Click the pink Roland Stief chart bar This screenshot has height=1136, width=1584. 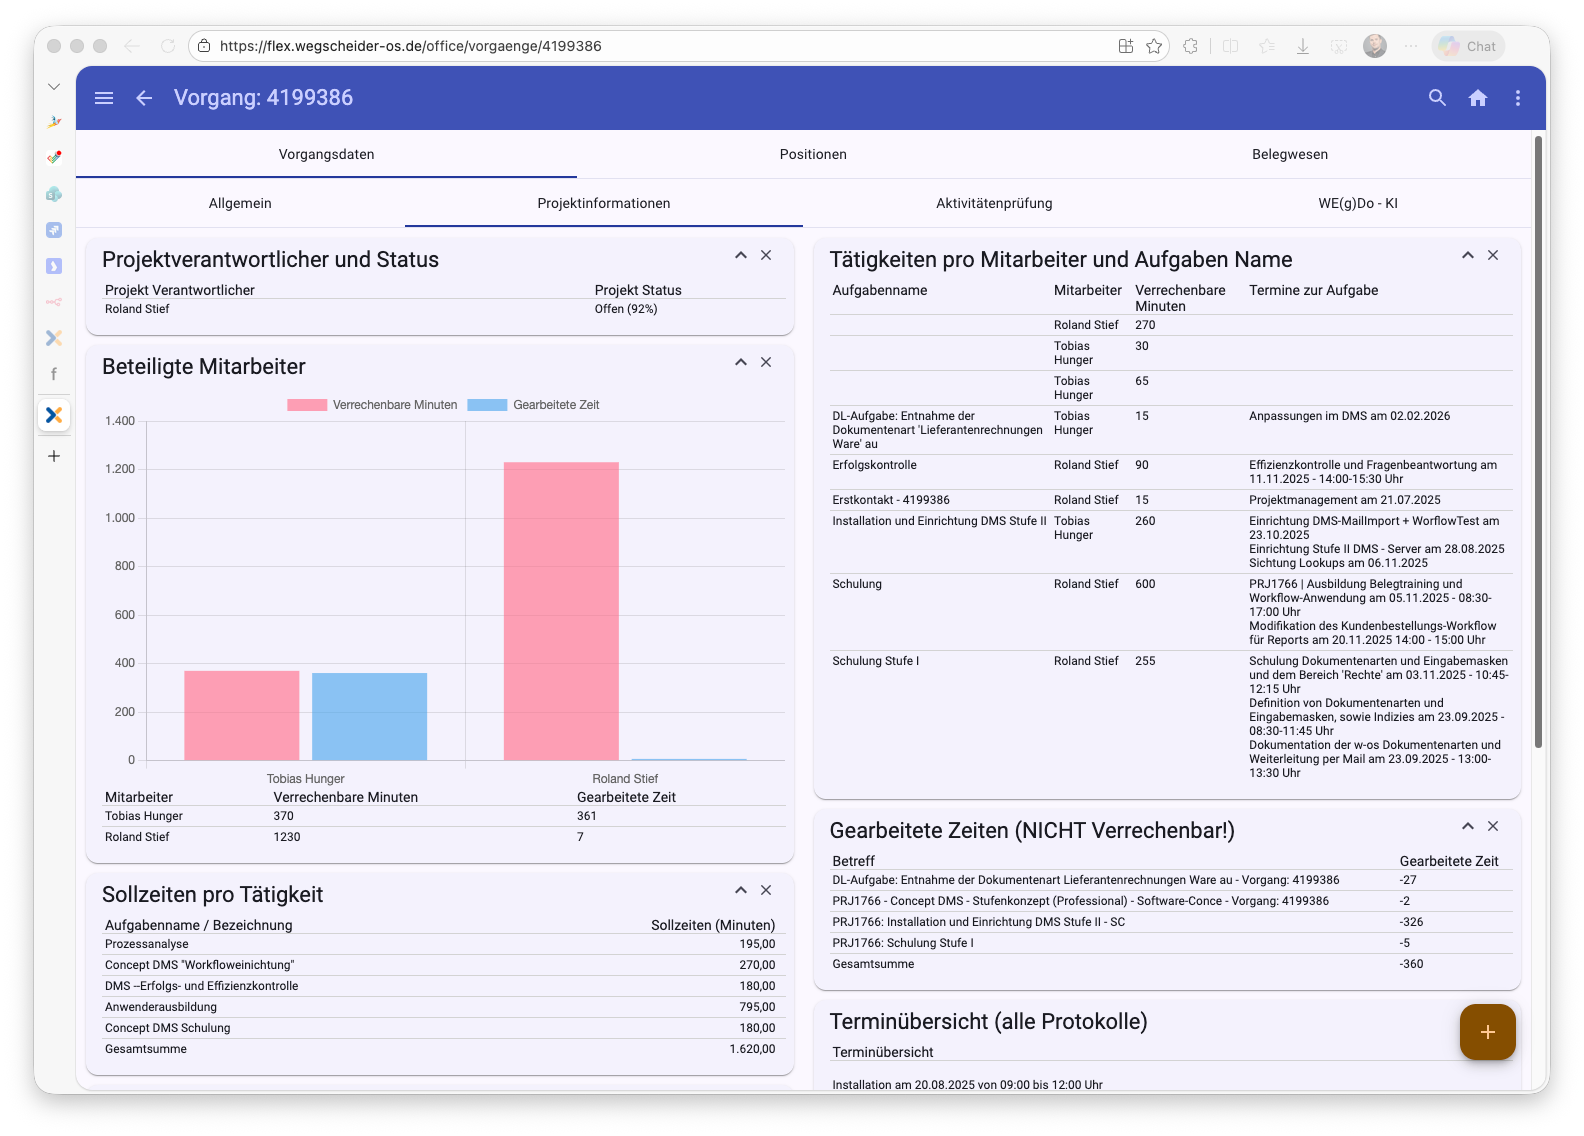tap(561, 610)
